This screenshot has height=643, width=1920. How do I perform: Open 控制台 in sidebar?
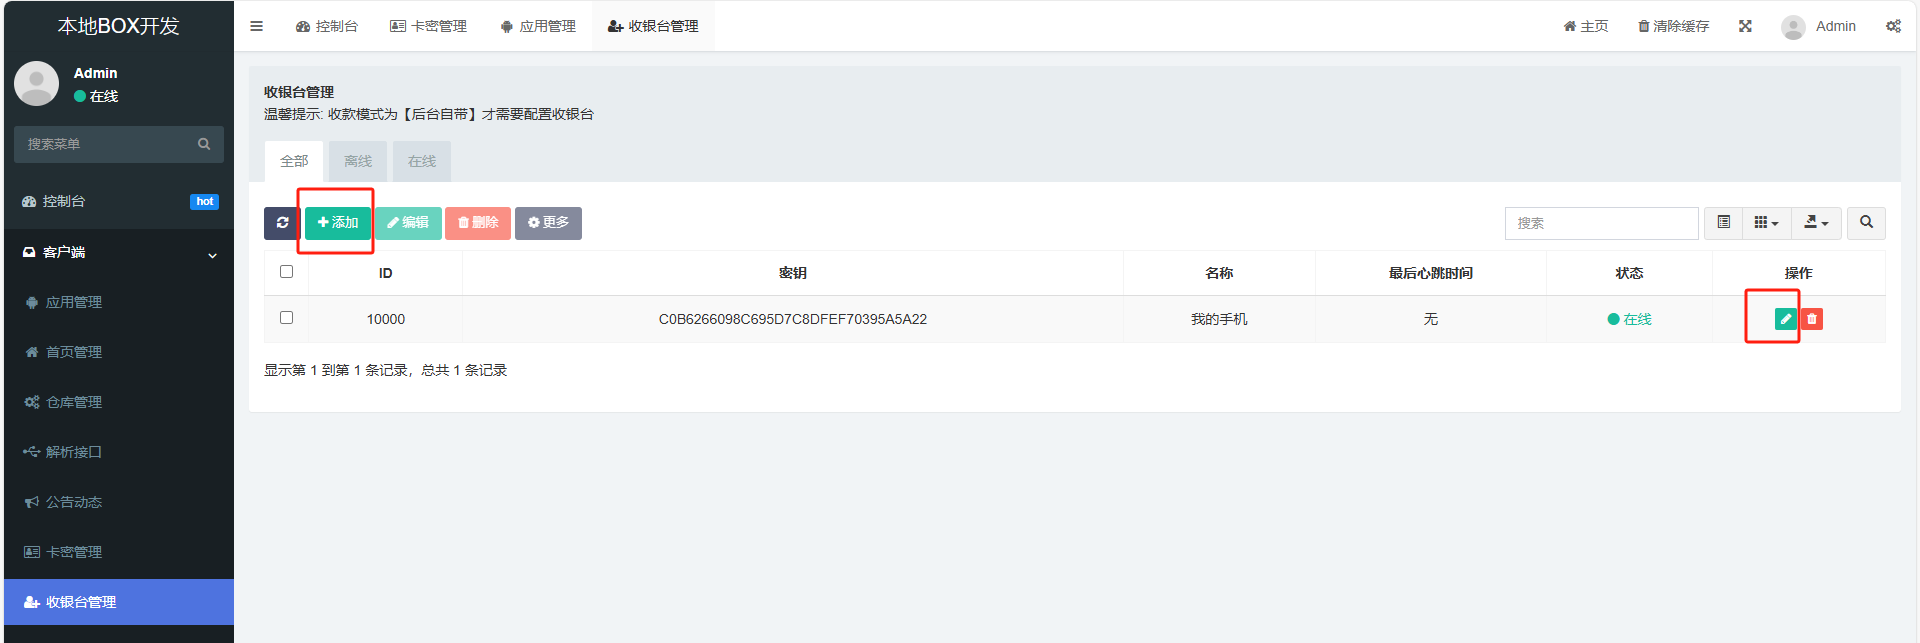click(118, 201)
